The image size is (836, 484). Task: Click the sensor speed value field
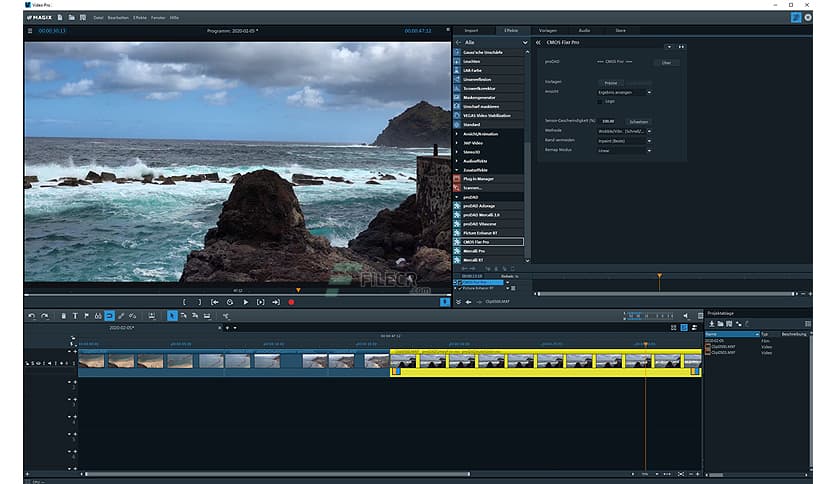[609, 122]
